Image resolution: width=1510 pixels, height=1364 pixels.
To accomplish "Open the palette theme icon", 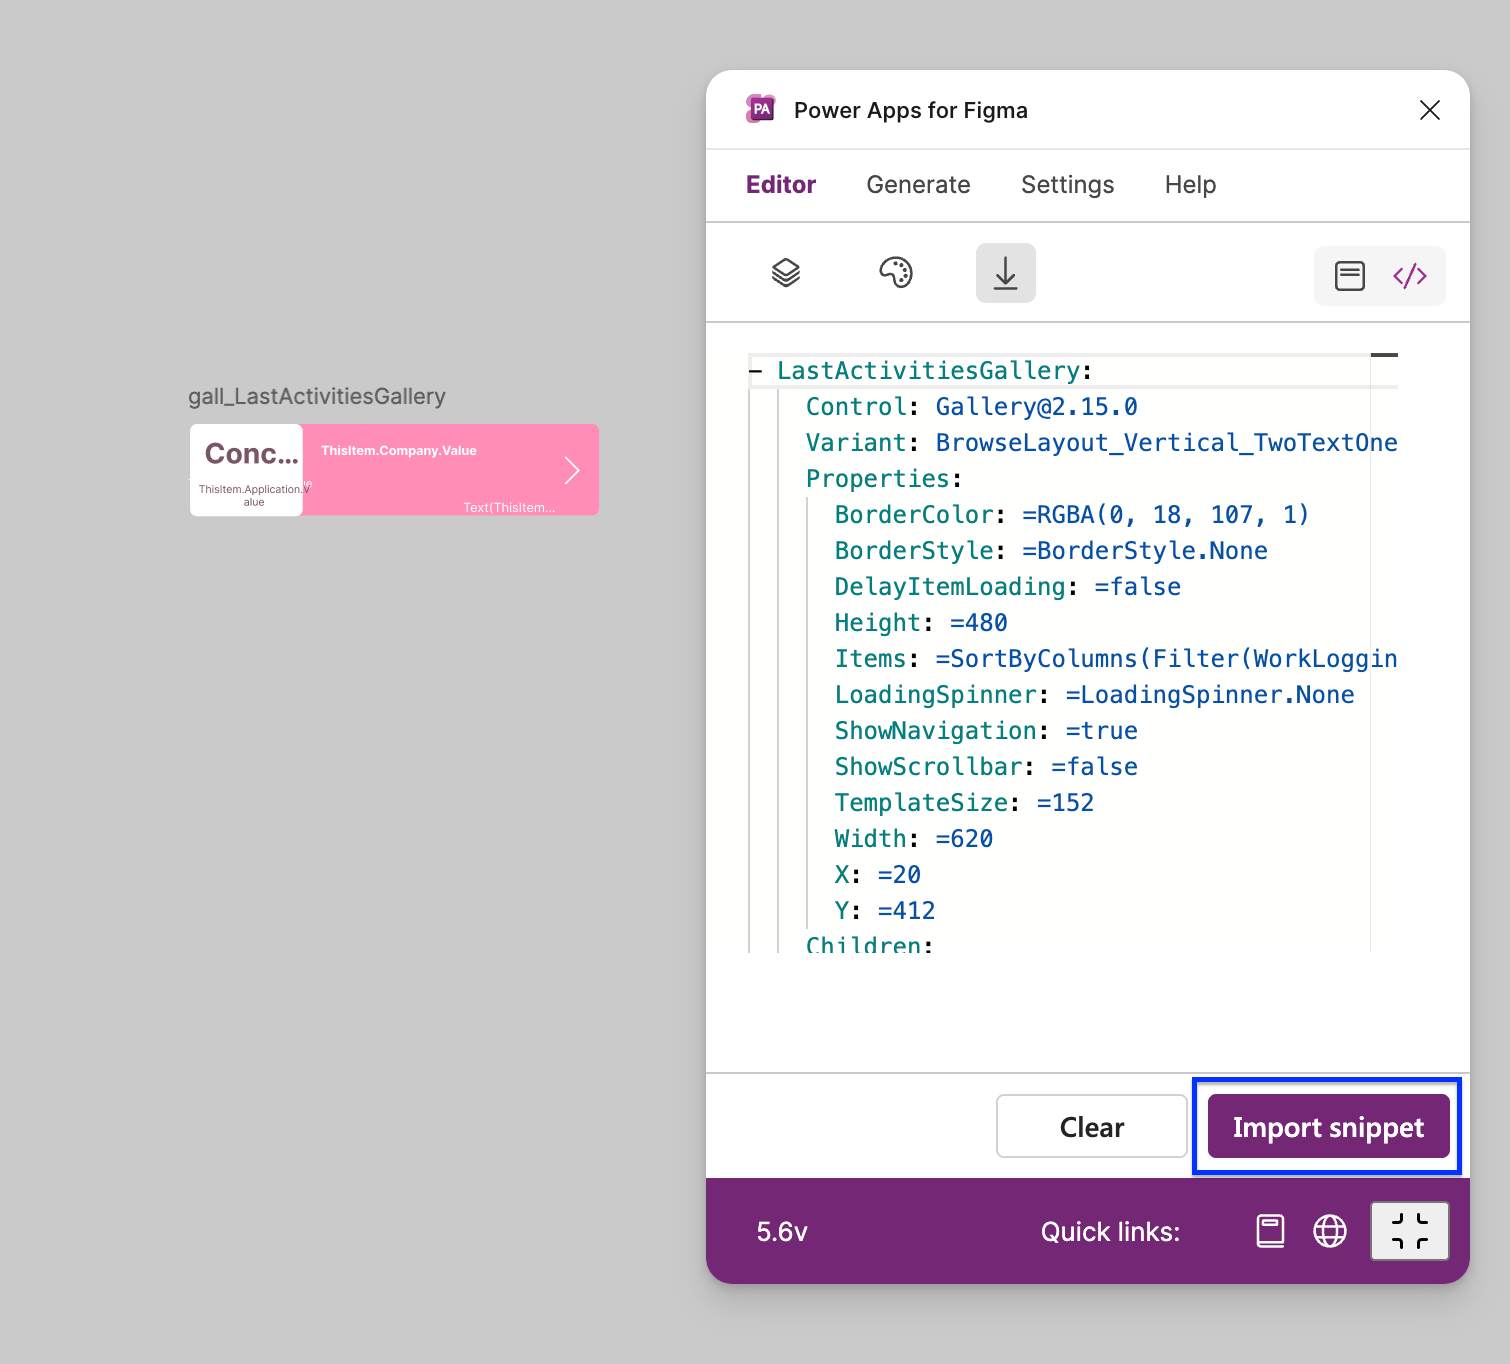I will pos(896,272).
